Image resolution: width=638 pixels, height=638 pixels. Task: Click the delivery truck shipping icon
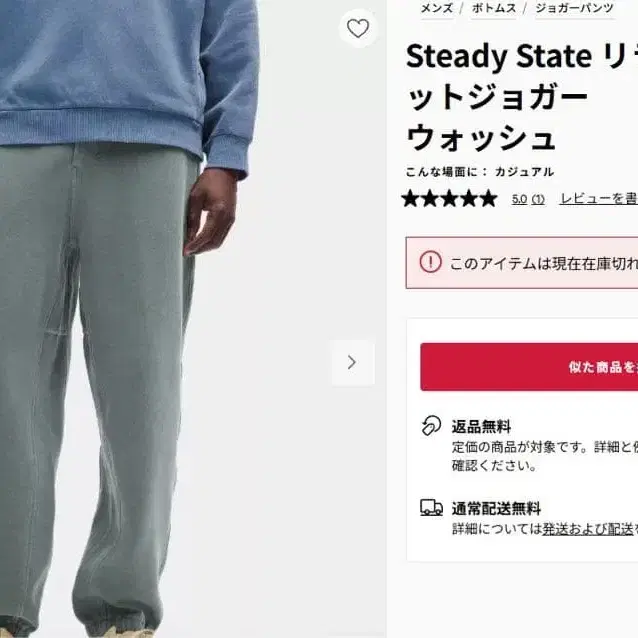[x=431, y=508]
